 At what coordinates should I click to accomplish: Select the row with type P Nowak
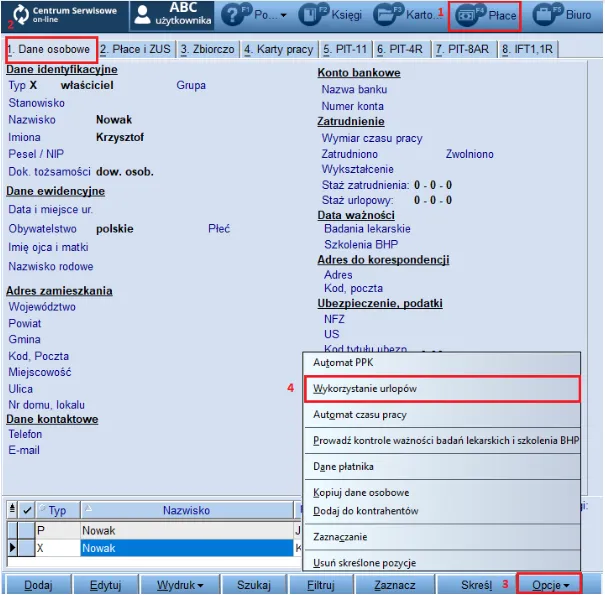click(150, 530)
